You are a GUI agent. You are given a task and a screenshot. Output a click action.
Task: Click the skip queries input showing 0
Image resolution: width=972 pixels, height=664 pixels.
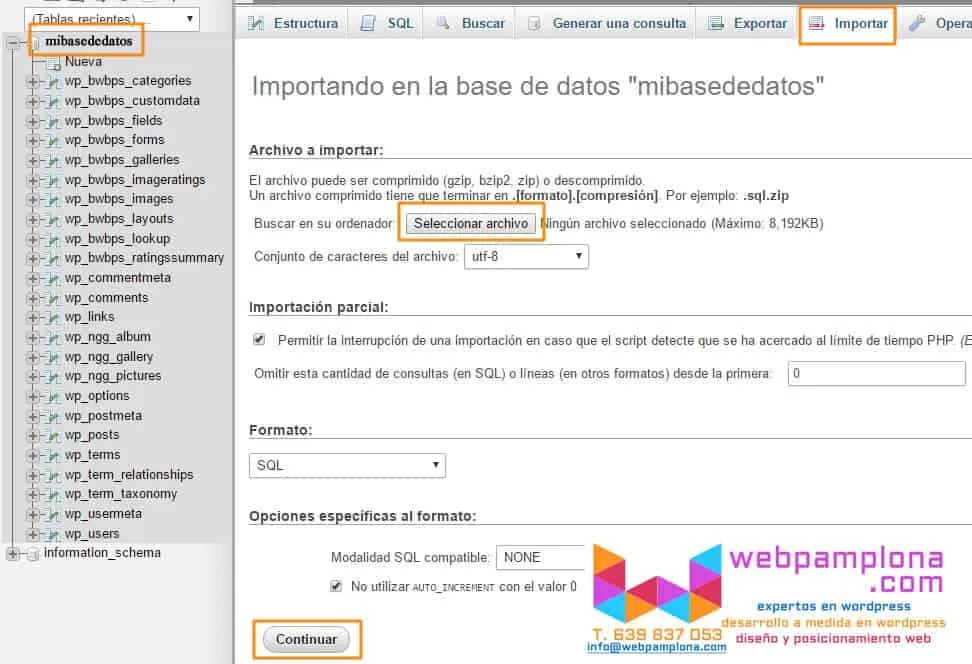(875, 373)
